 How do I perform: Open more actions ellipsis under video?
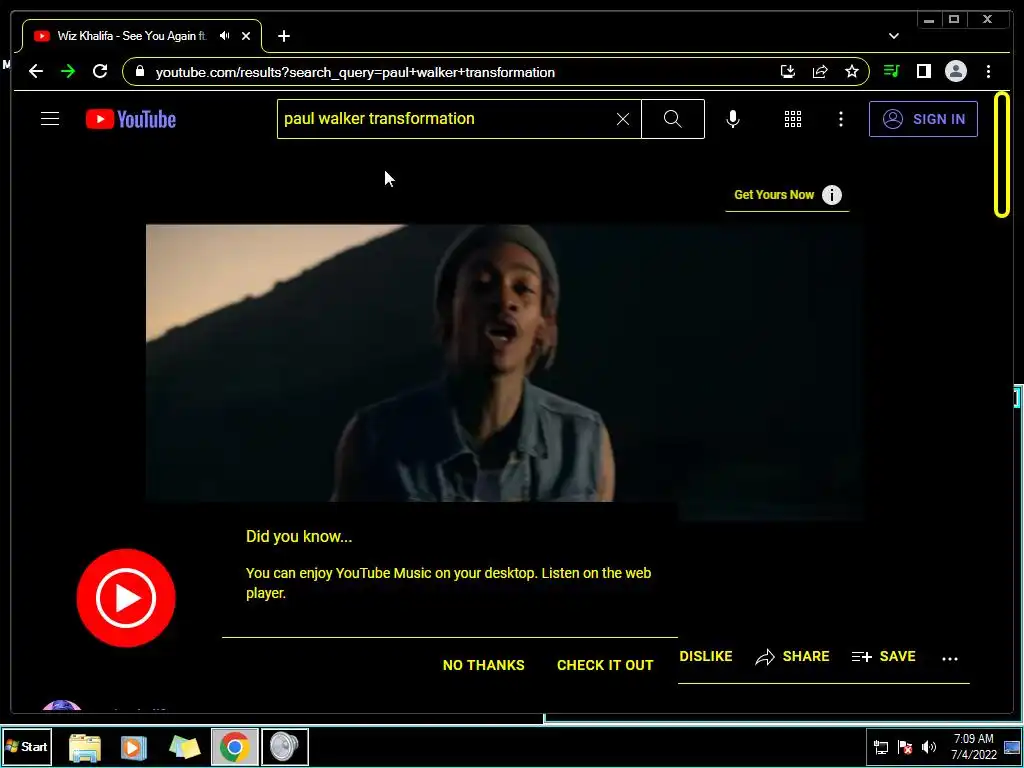coord(950,658)
